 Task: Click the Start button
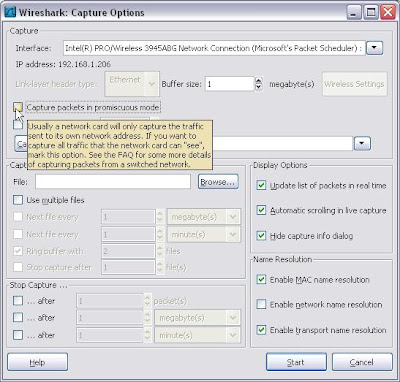(x=296, y=362)
